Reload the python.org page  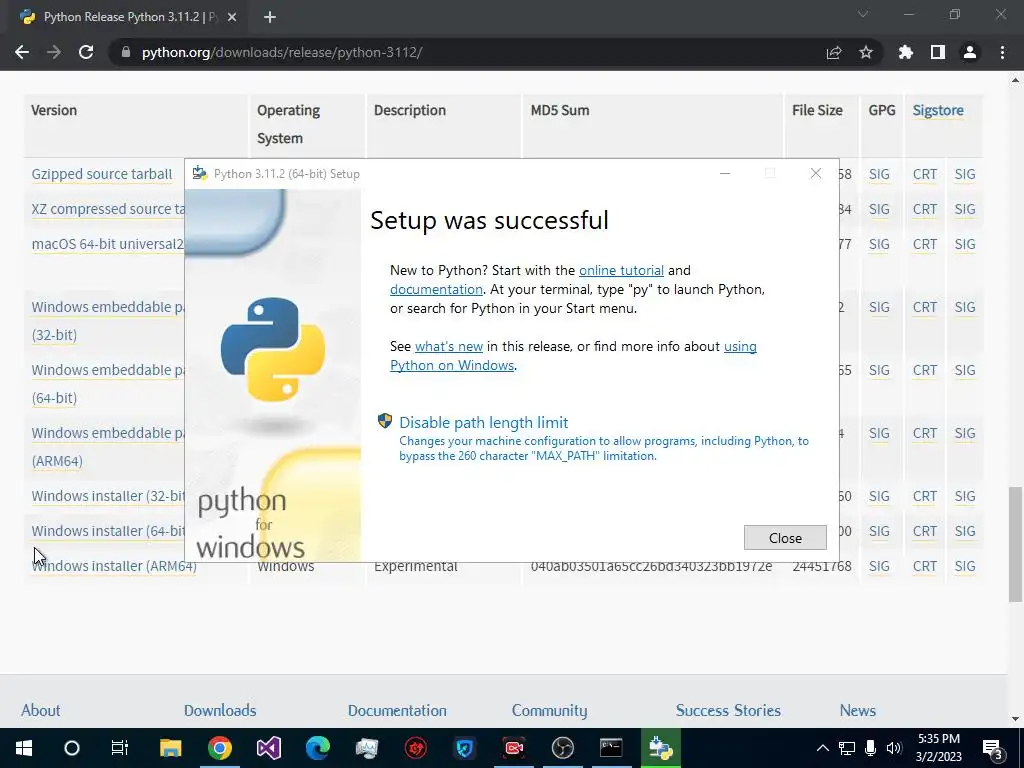(86, 52)
